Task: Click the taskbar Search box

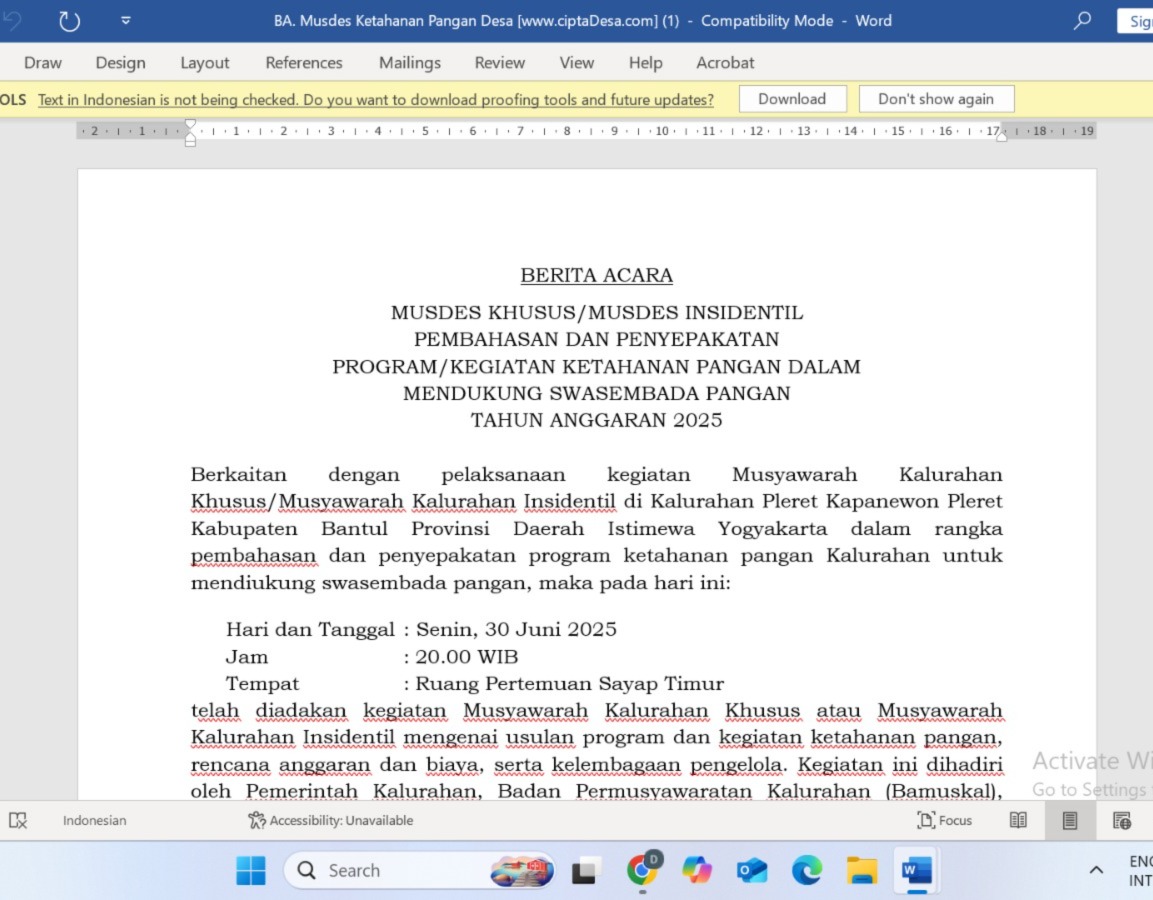Action: [x=419, y=871]
